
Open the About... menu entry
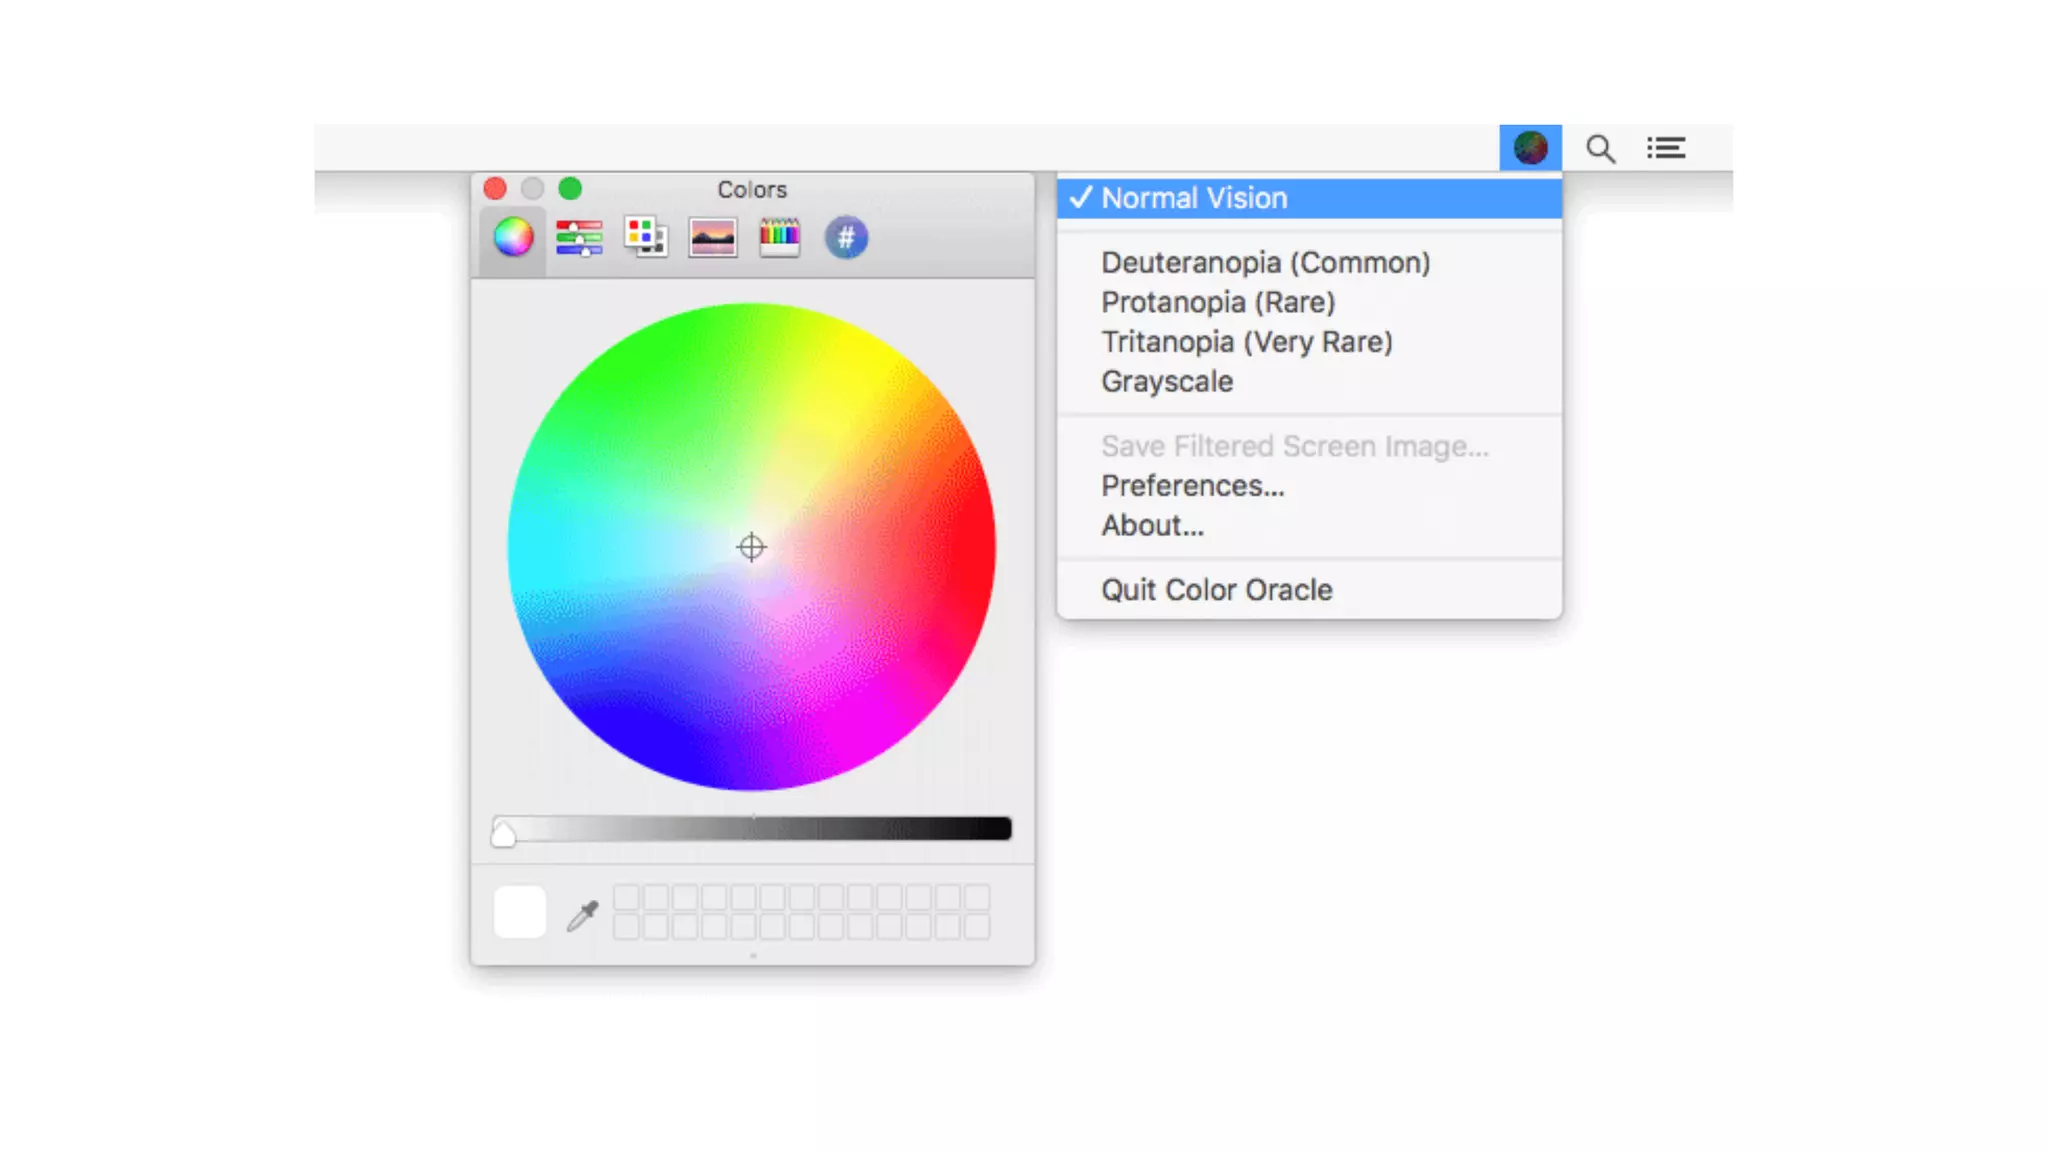(1152, 526)
